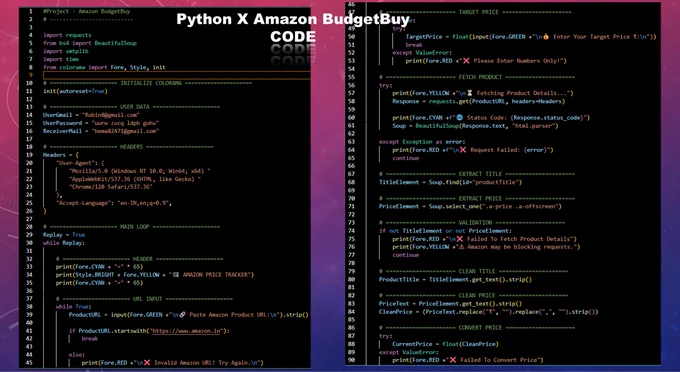This screenshot has width=680, height=372.
Task: Click the "init(autoreset=True)" call
Action: point(75,91)
